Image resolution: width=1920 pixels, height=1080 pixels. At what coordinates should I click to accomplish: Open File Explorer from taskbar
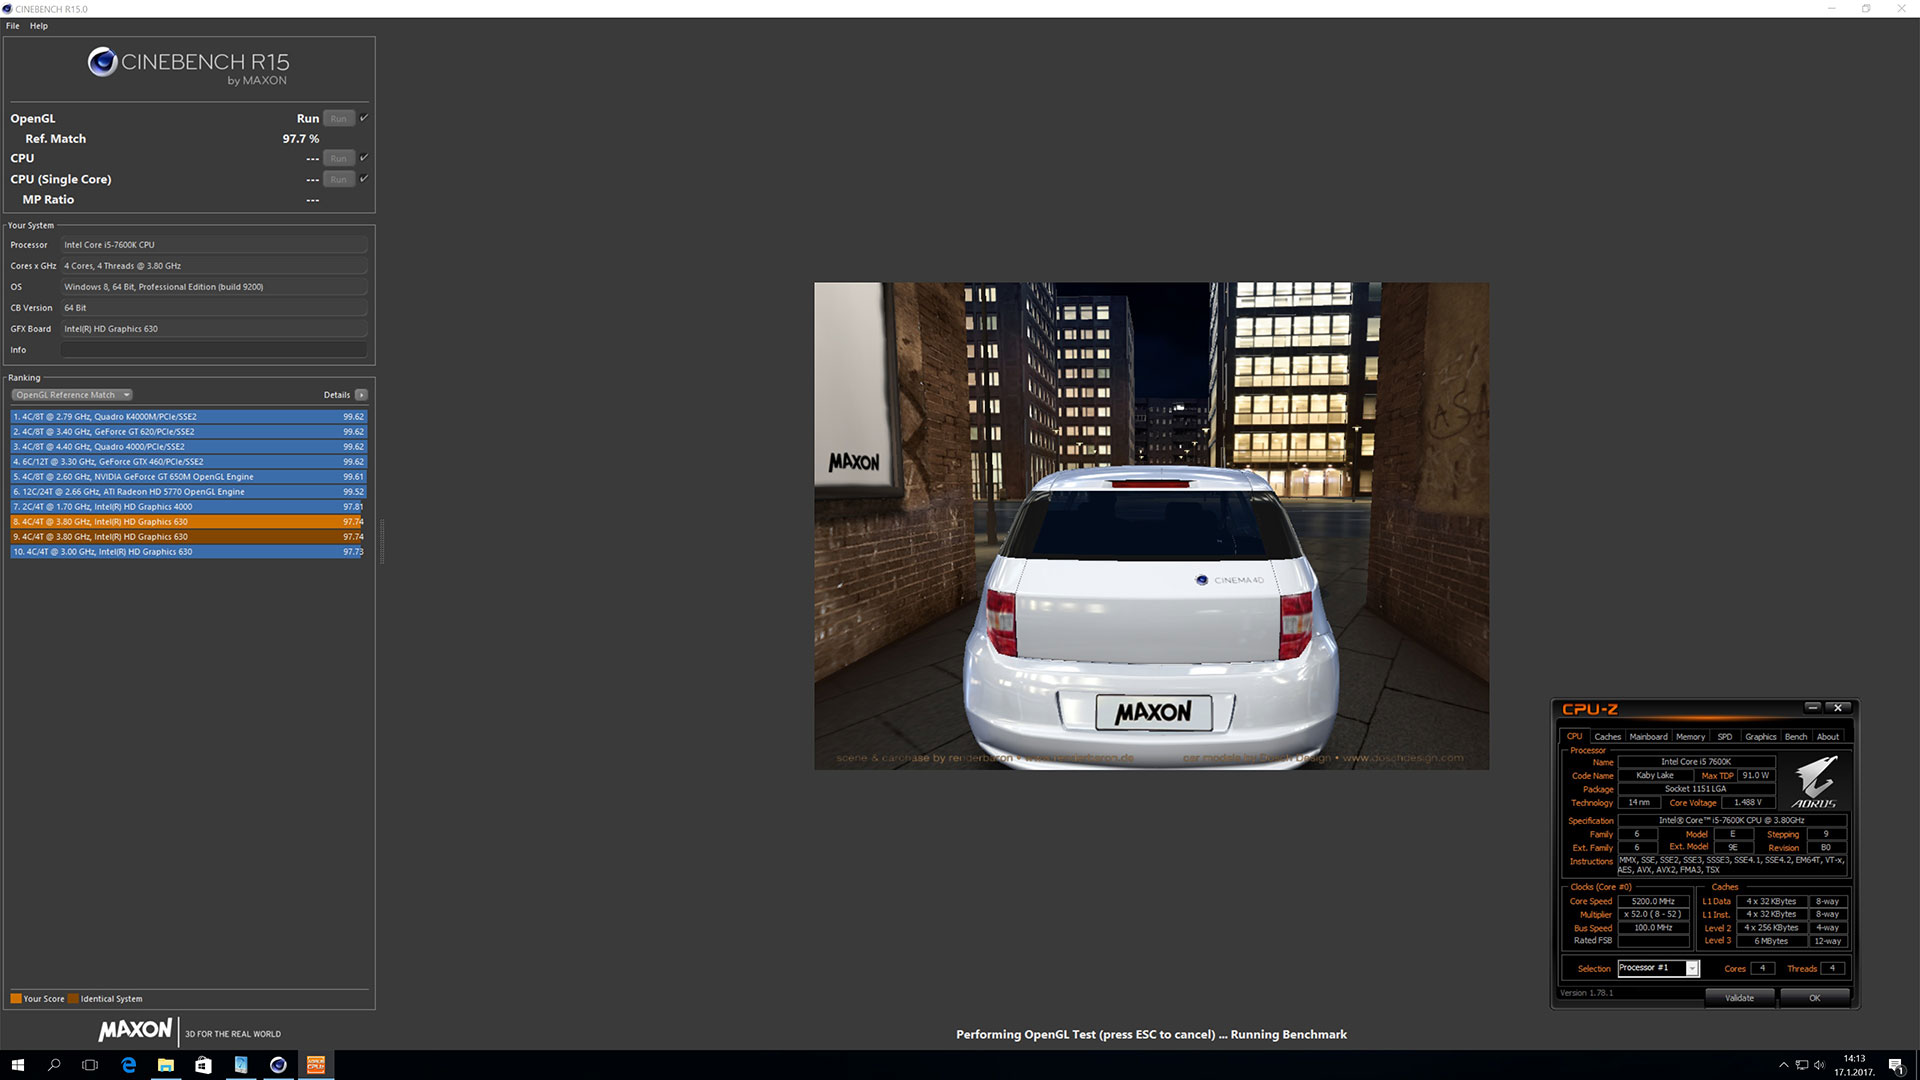coord(165,1065)
